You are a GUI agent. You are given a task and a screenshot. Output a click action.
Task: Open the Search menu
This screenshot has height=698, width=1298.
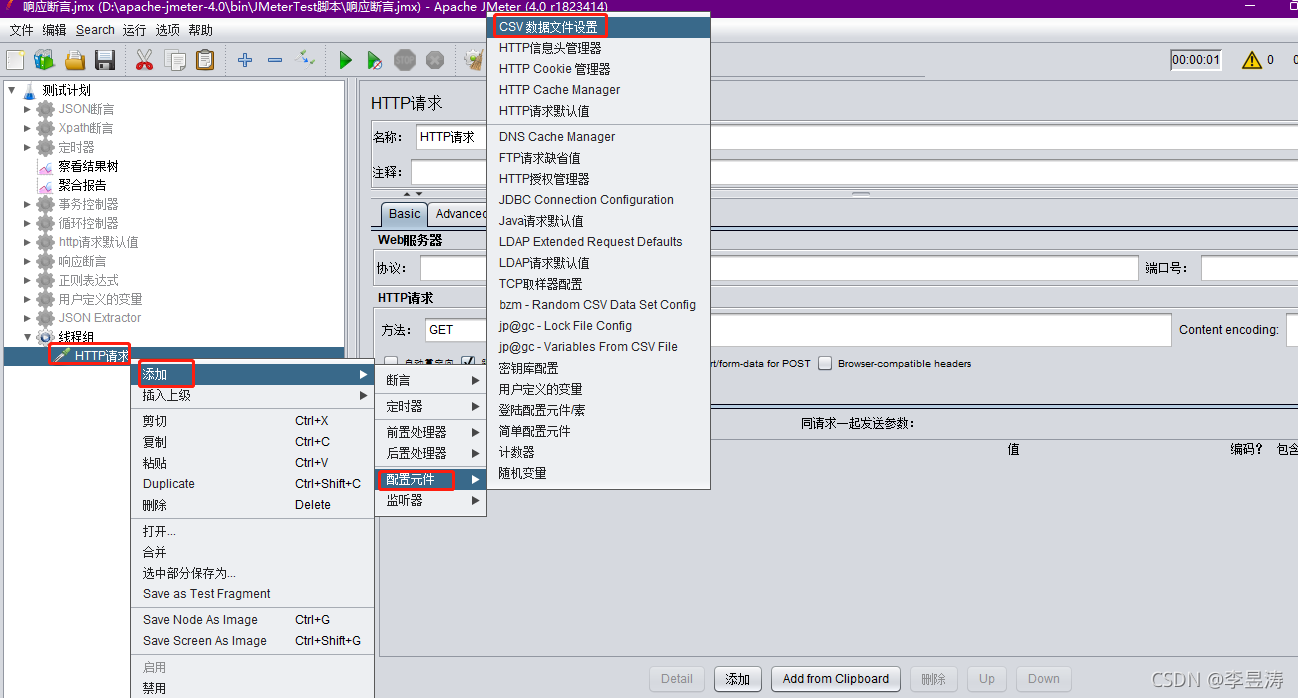(95, 30)
